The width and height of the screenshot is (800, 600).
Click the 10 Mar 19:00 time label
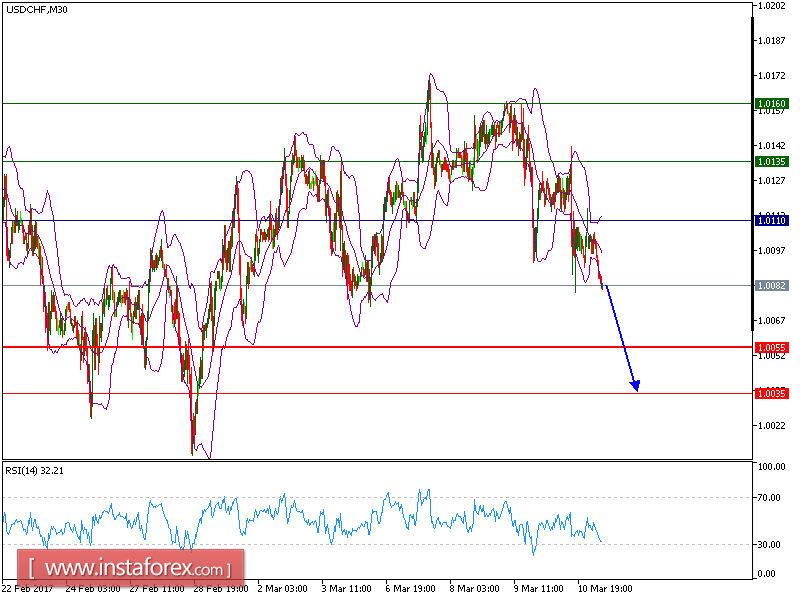tap(605, 589)
